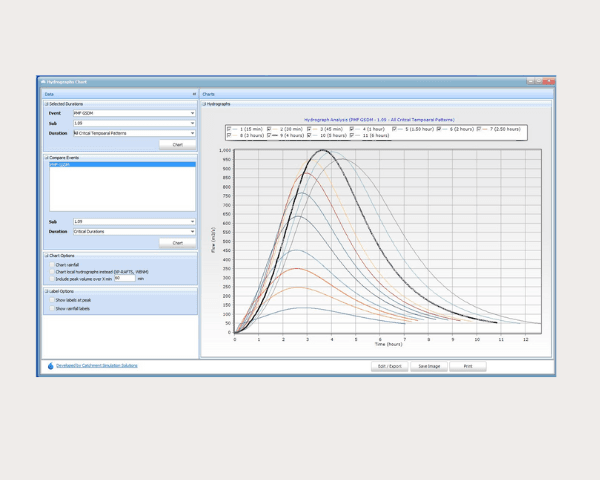Collapse the Data panel with double-arrow icon
Viewport: 600px width, 480px height.
pyautogui.click(x=194, y=94)
